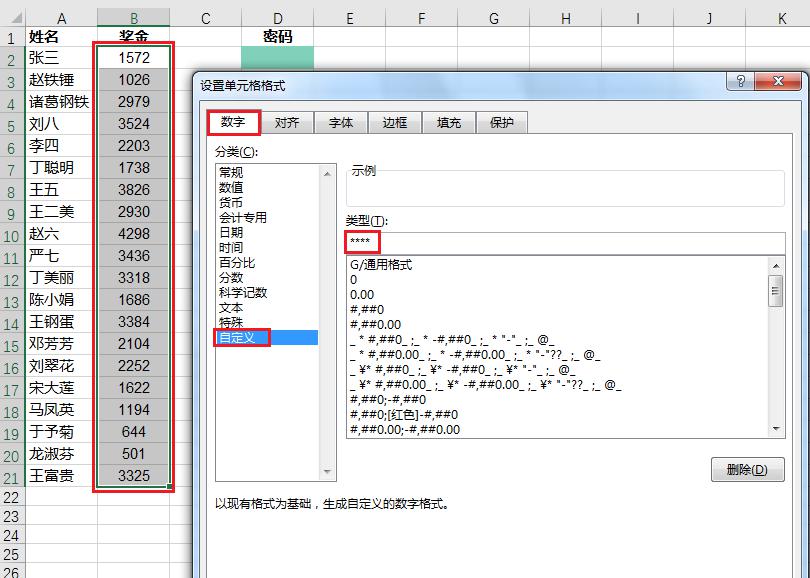This screenshot has width=810, height=578.
Task: Select 科学记数 category
Action: (243, 292)
